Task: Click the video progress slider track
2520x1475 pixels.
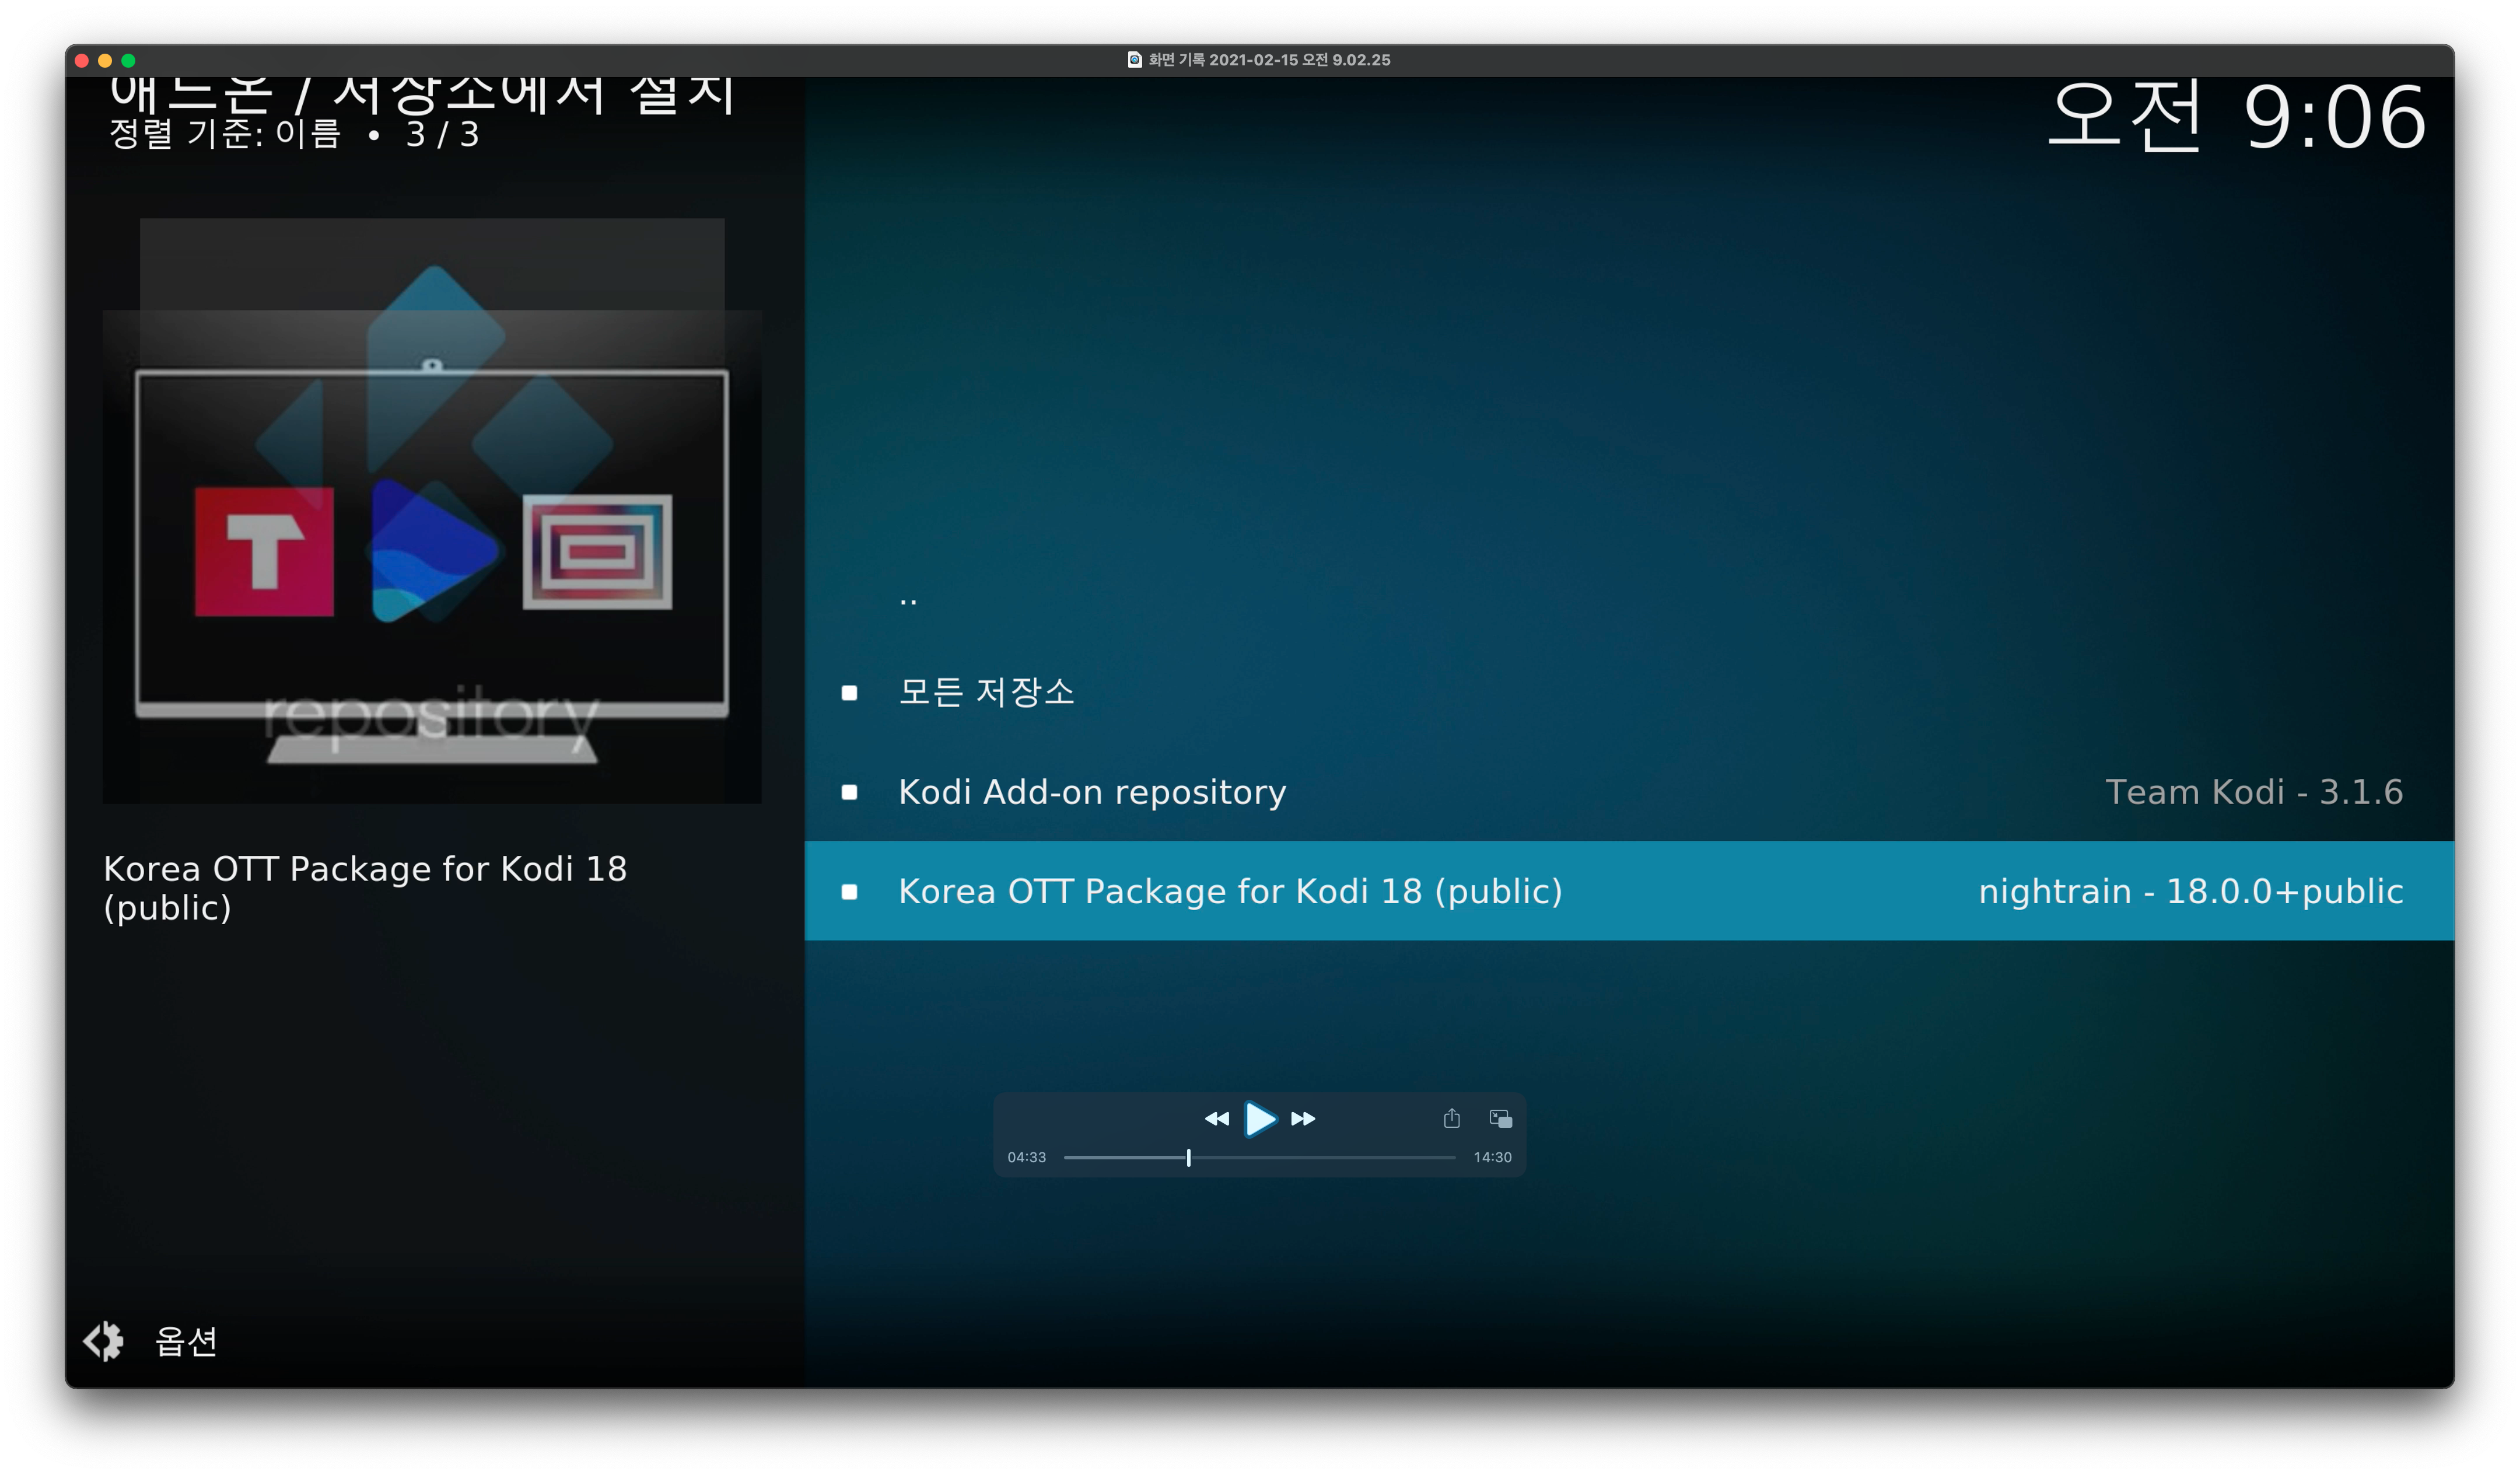Action: [1320, 1157]
